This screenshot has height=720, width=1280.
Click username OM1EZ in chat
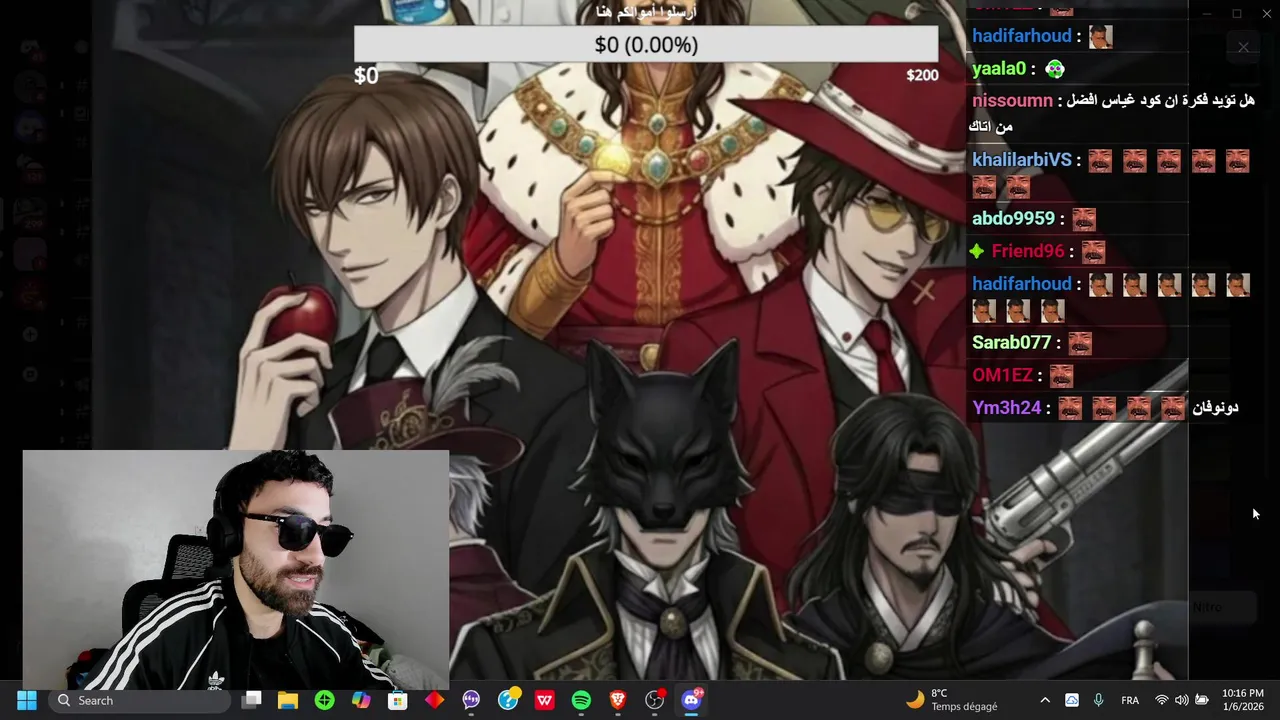tap(1002, 375)
